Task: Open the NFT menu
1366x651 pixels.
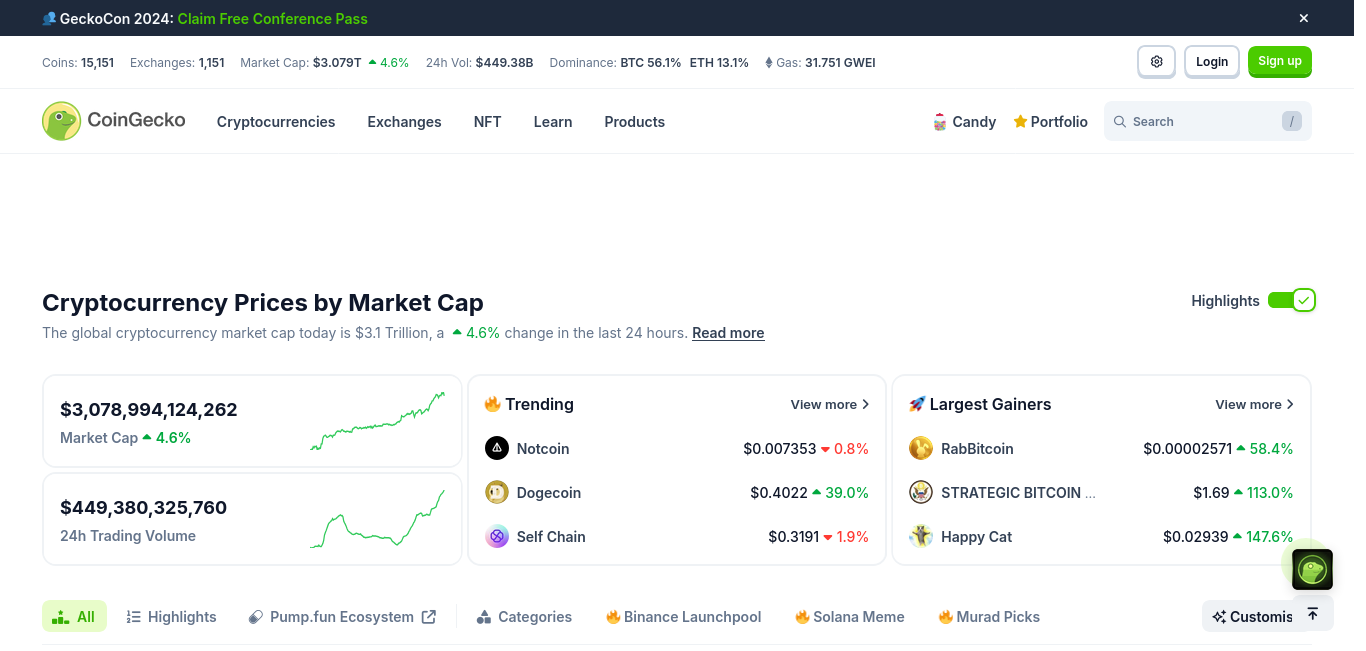Action: 487,122
